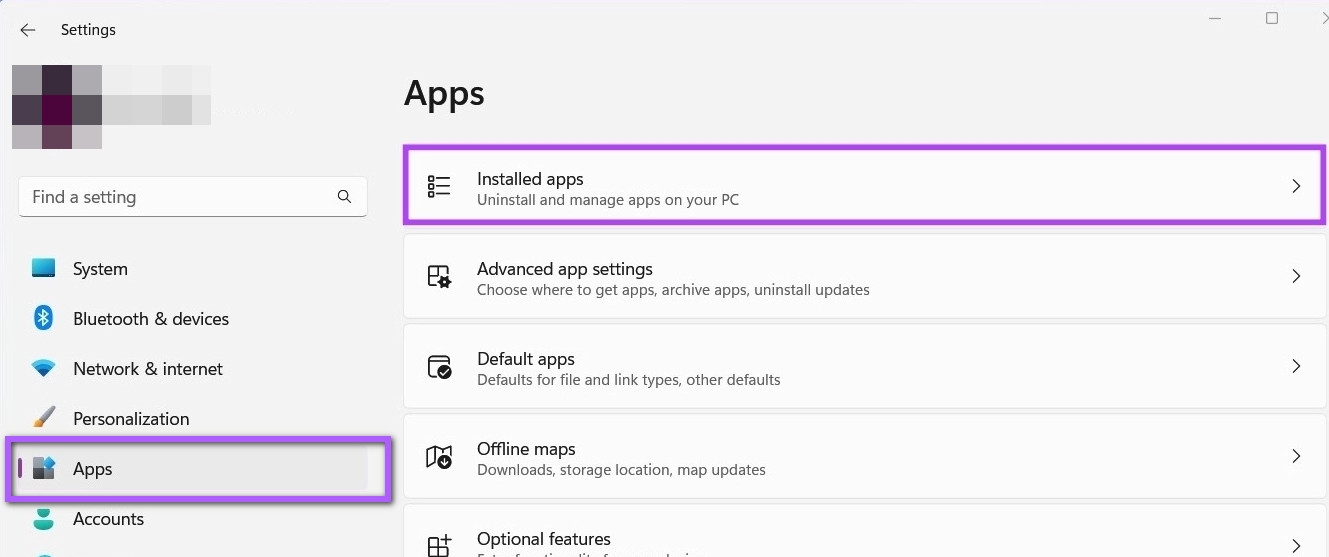
Task: Open Personalization settings
Action: (192, 419)
